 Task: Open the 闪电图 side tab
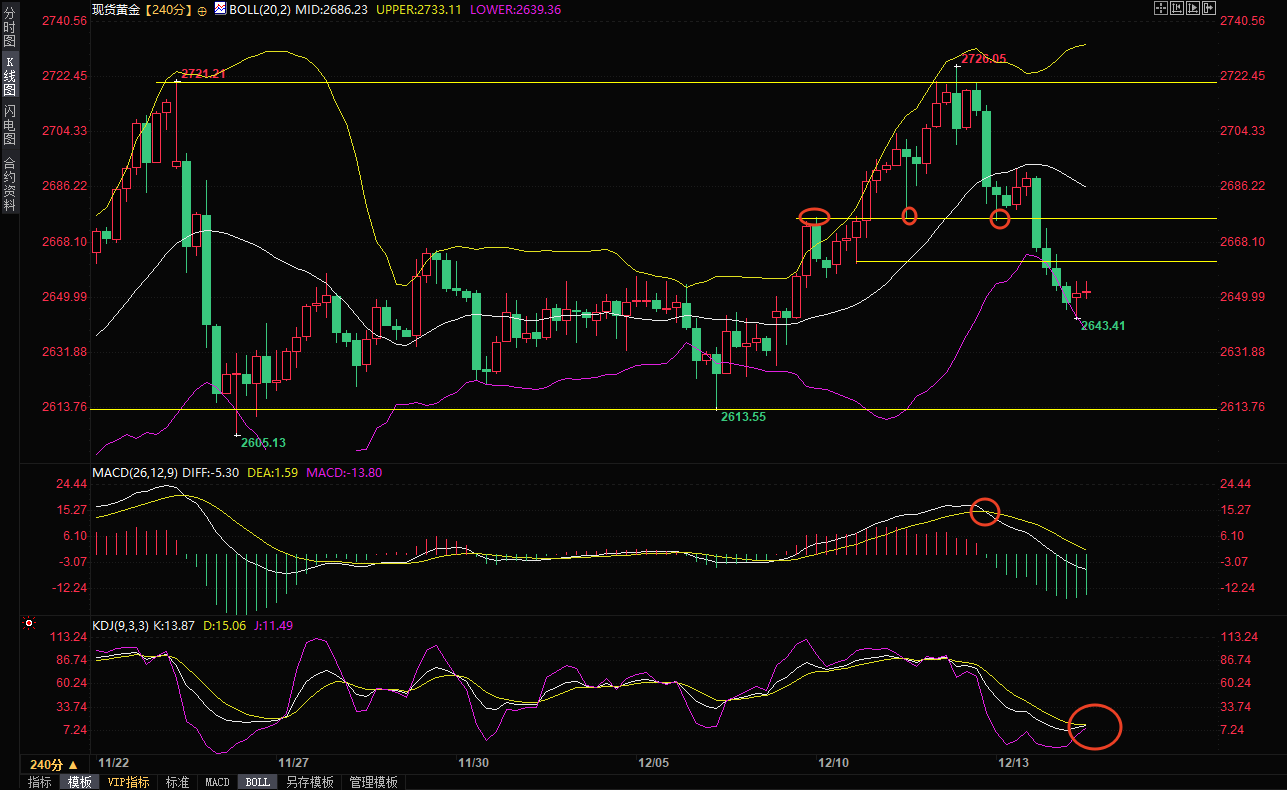point(9,125)
